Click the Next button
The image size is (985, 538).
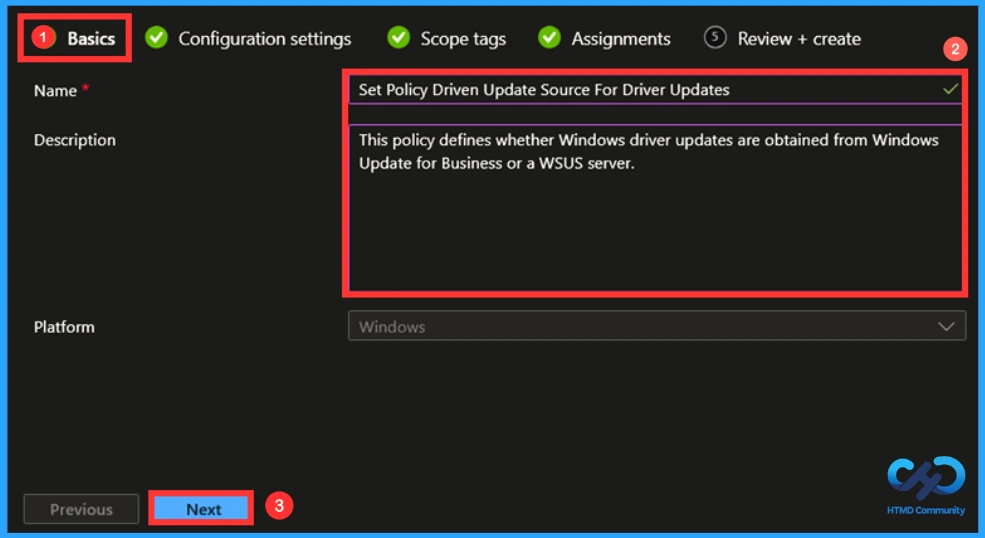(202, 508)
